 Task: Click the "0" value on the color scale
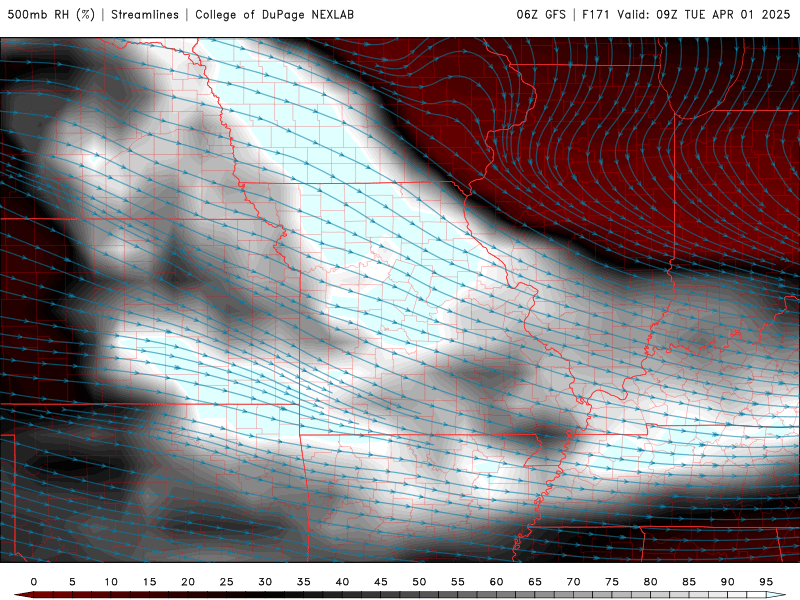pos(34,582)
